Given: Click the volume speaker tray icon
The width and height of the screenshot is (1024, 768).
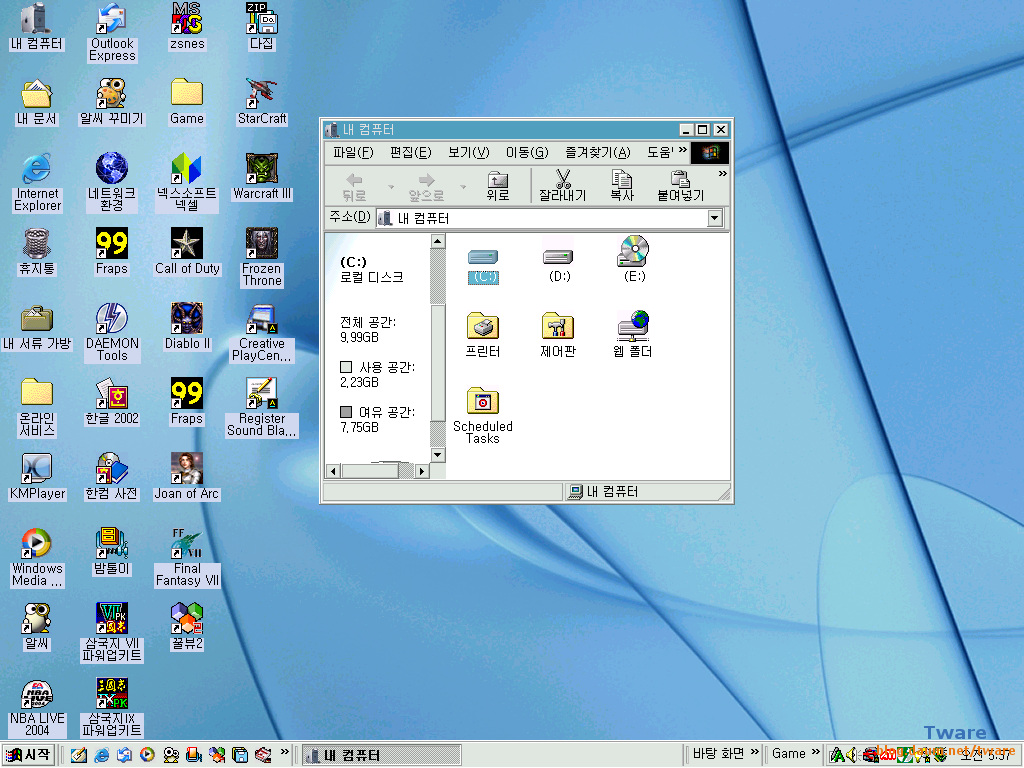Looking at the screenshot, I should (x=851, y=756).
